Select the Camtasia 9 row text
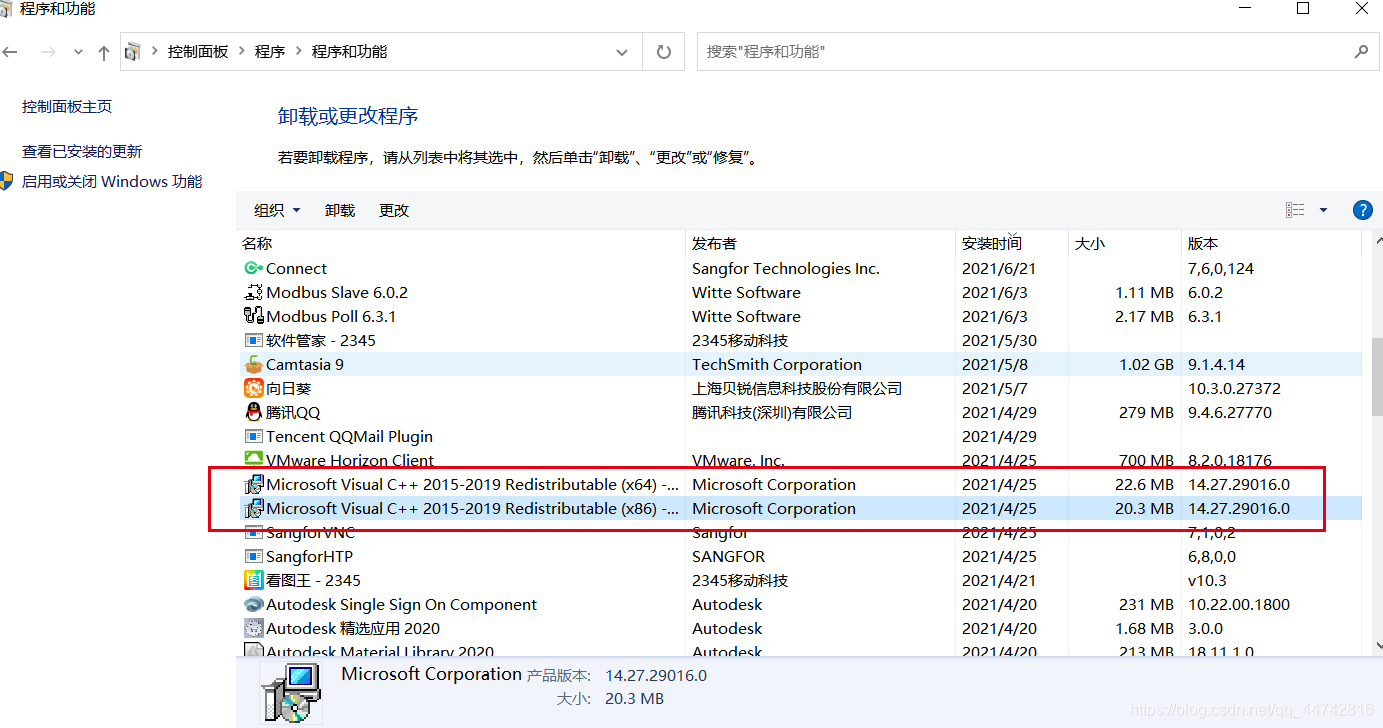The height and width of the screenshot is (728, 1383). (305, 364)
